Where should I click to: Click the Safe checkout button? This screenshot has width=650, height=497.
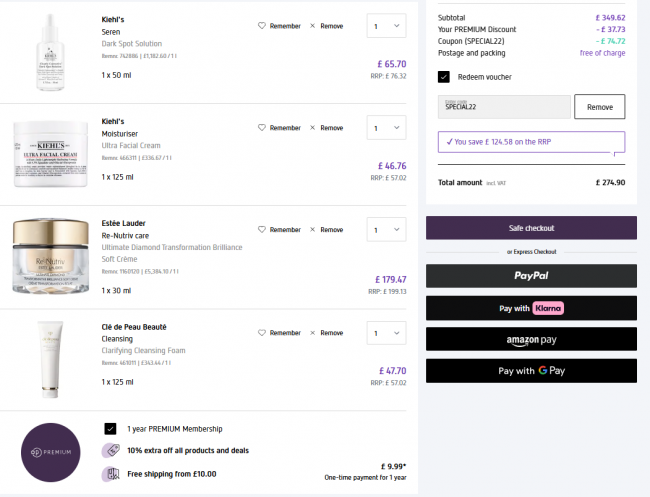[x=531, y=228]
